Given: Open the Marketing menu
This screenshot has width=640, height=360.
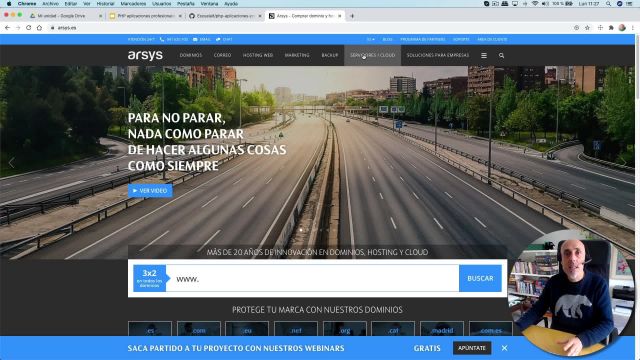Looking at the screenshot, I should coord(297,55).
